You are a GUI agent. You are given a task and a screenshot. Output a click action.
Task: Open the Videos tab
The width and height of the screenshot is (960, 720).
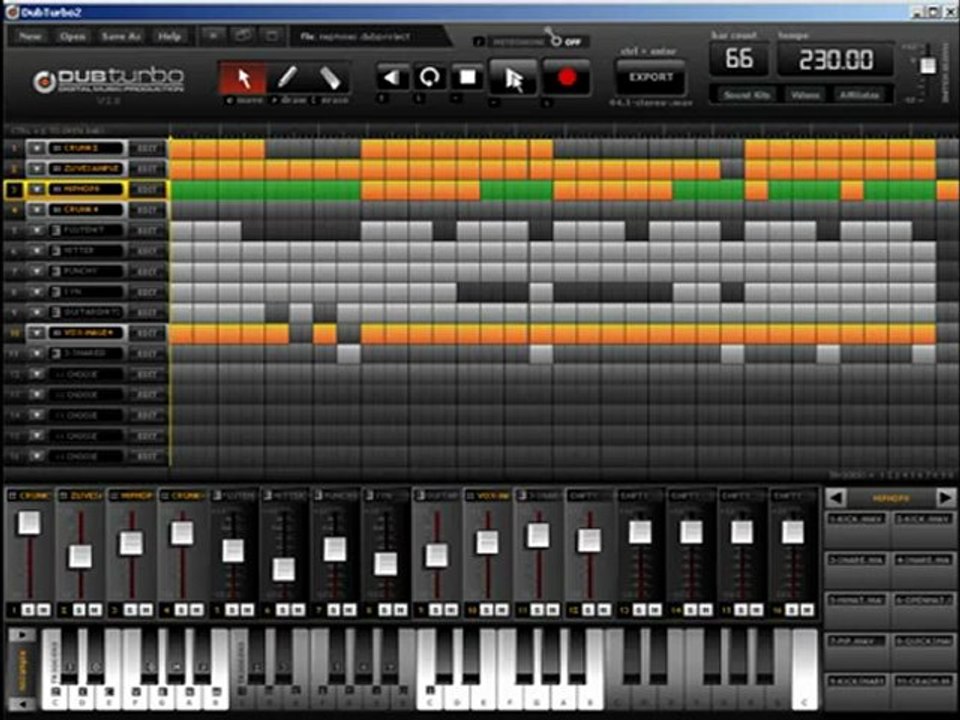pyautogui.click(x=804, y=95)
